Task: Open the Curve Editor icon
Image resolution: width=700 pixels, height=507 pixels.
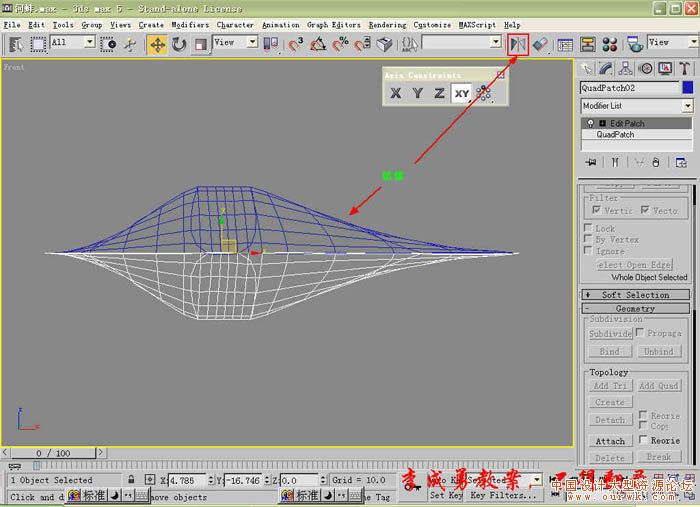Action: (565, 45)
